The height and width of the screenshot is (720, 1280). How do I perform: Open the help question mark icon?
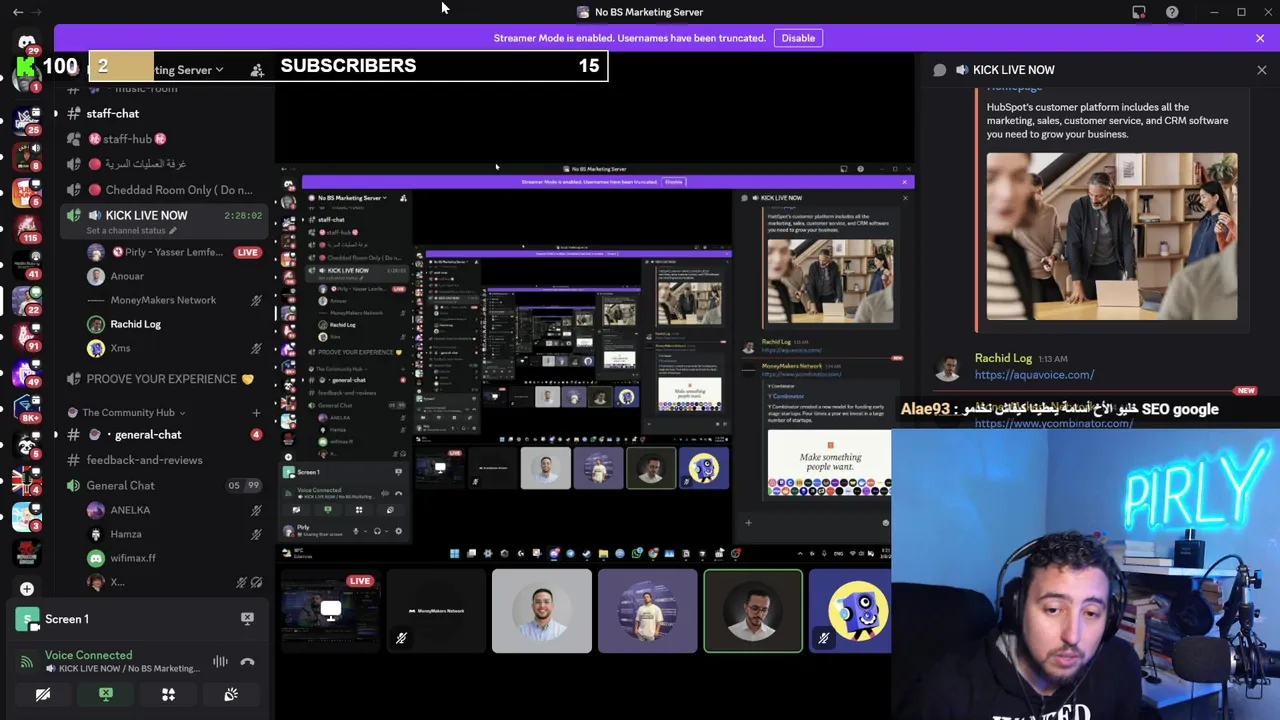coord(1172,12)
